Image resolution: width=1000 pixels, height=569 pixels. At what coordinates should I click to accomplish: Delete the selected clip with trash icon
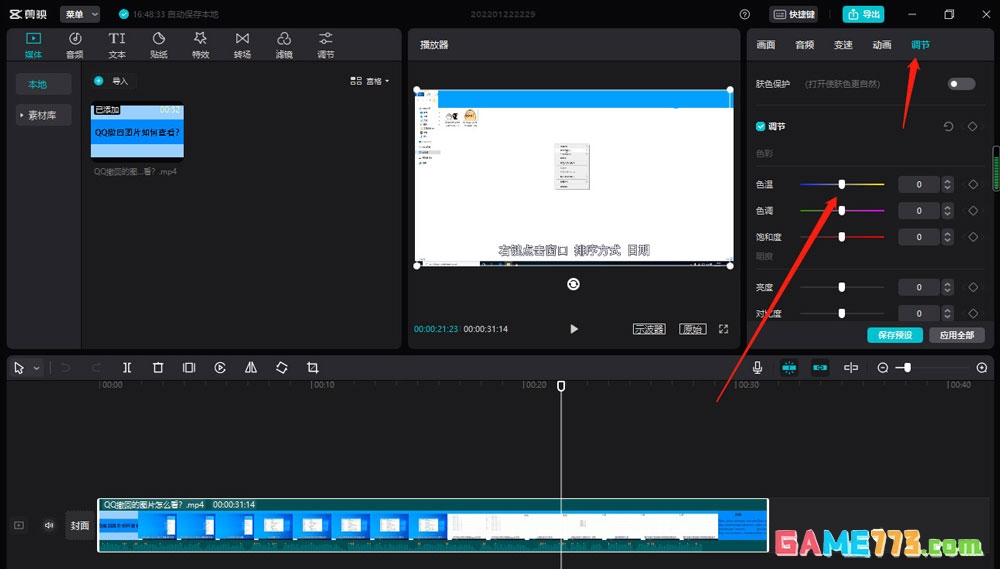point(158,368)
